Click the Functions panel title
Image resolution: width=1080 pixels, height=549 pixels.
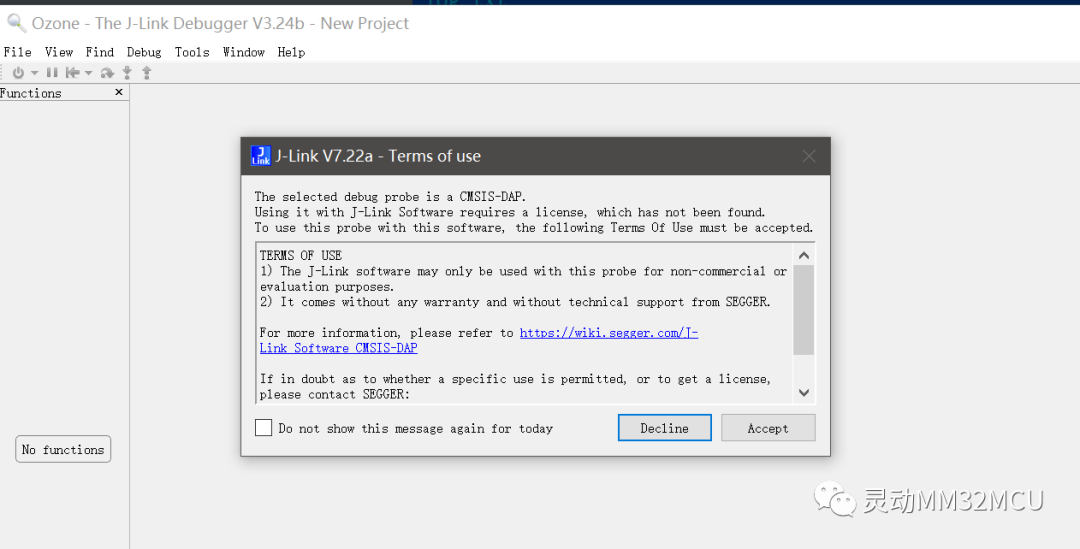[x=30, y=93]
